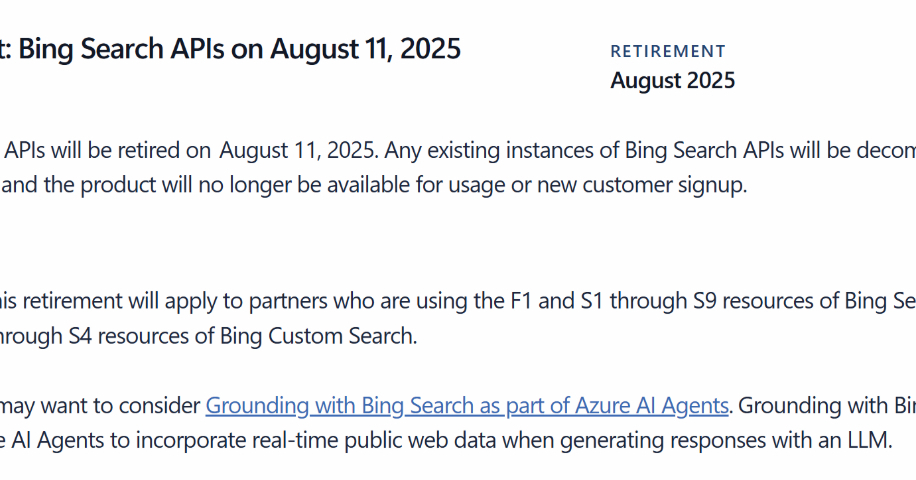
Task: Click the RETIREMENT category label
Action: pos(668,51)
